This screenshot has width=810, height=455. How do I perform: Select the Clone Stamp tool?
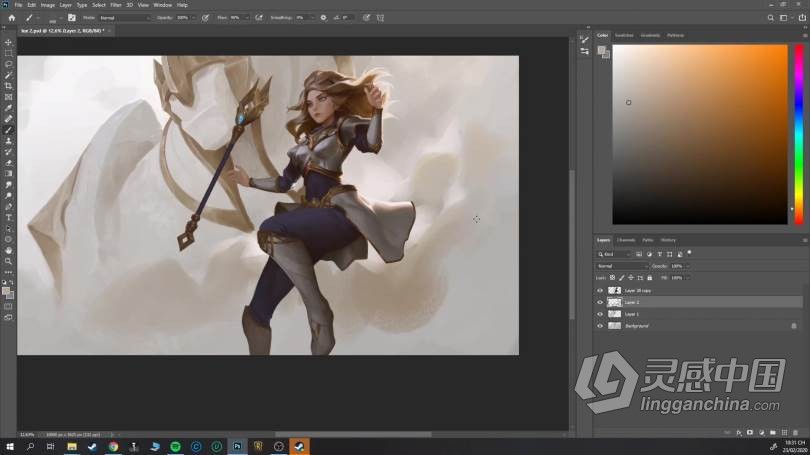point(8,140)
